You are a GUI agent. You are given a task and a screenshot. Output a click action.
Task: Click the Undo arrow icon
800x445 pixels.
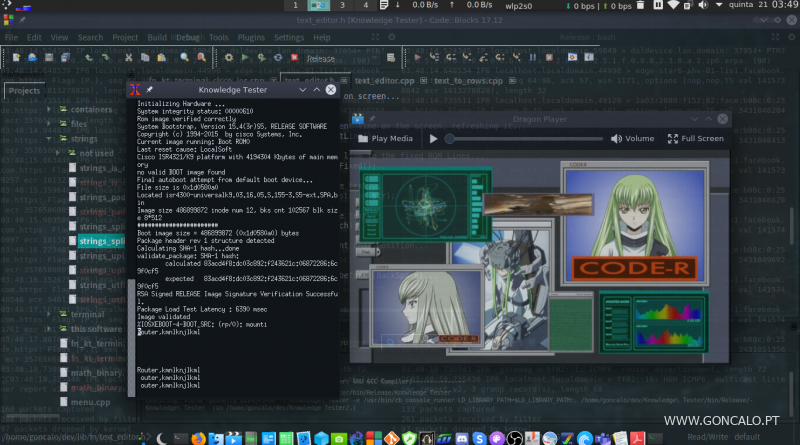coord(89,58)
